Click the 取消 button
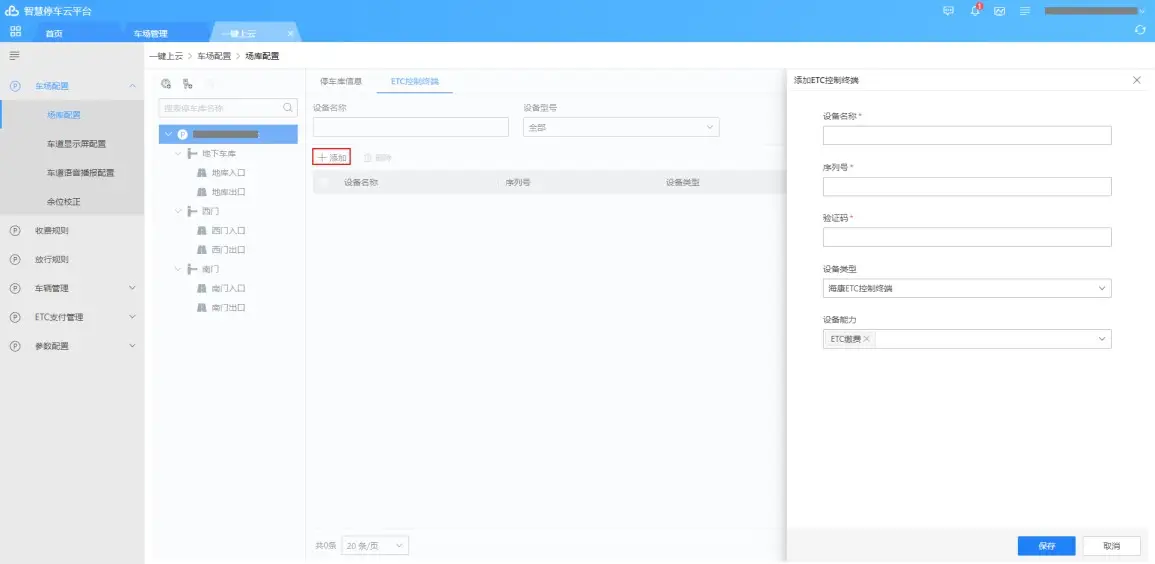 tap(1111, 546)
